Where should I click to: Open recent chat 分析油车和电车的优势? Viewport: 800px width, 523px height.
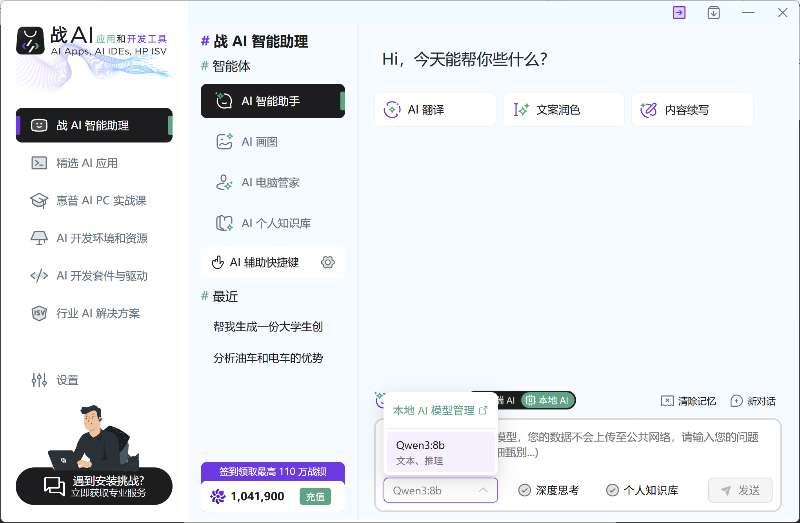pyautogui.click(x=268, y=358)
